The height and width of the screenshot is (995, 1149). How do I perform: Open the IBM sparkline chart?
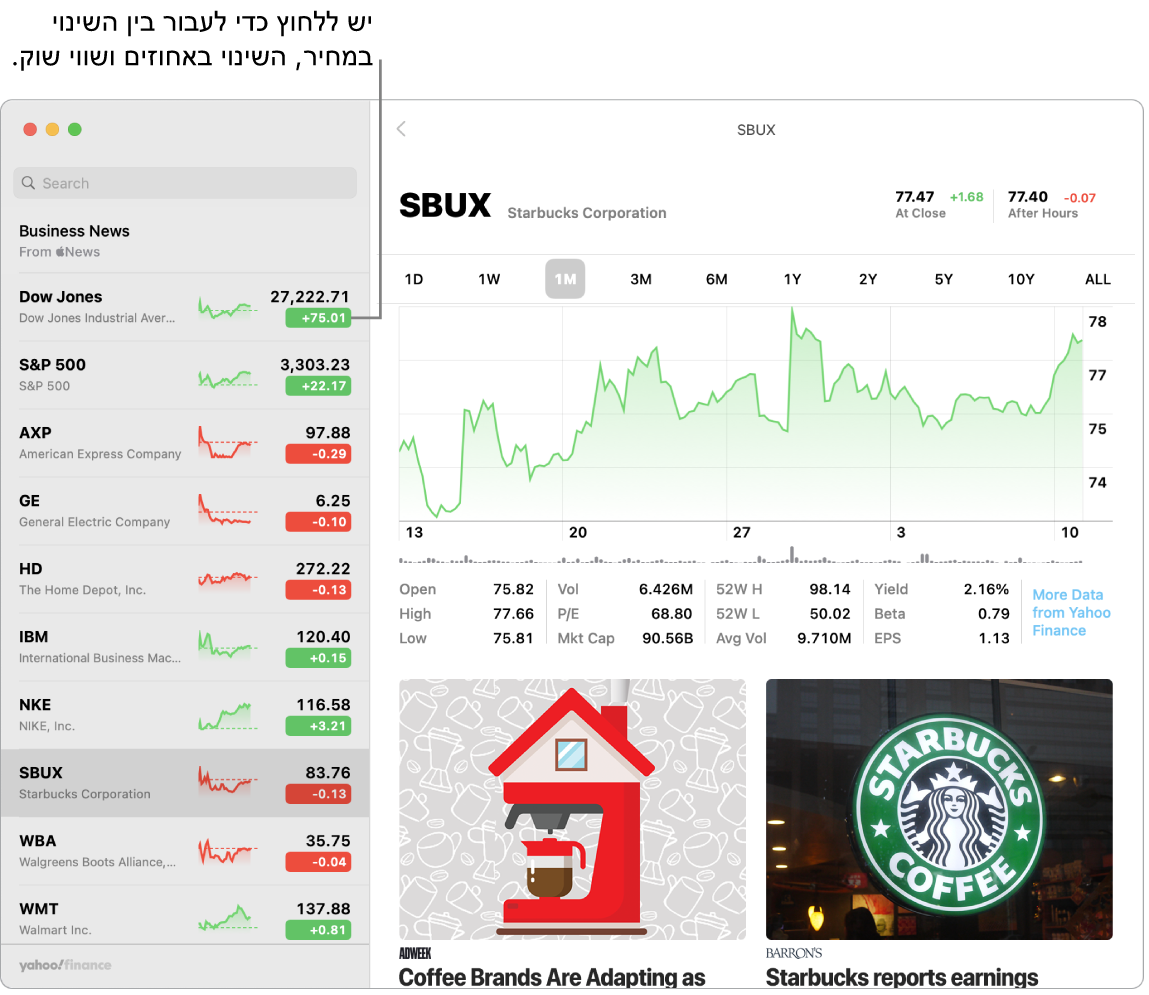[228, 645]
